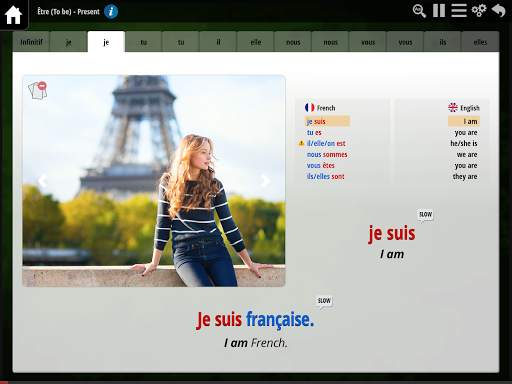Click we are in English column

click(x=467, y=154)
